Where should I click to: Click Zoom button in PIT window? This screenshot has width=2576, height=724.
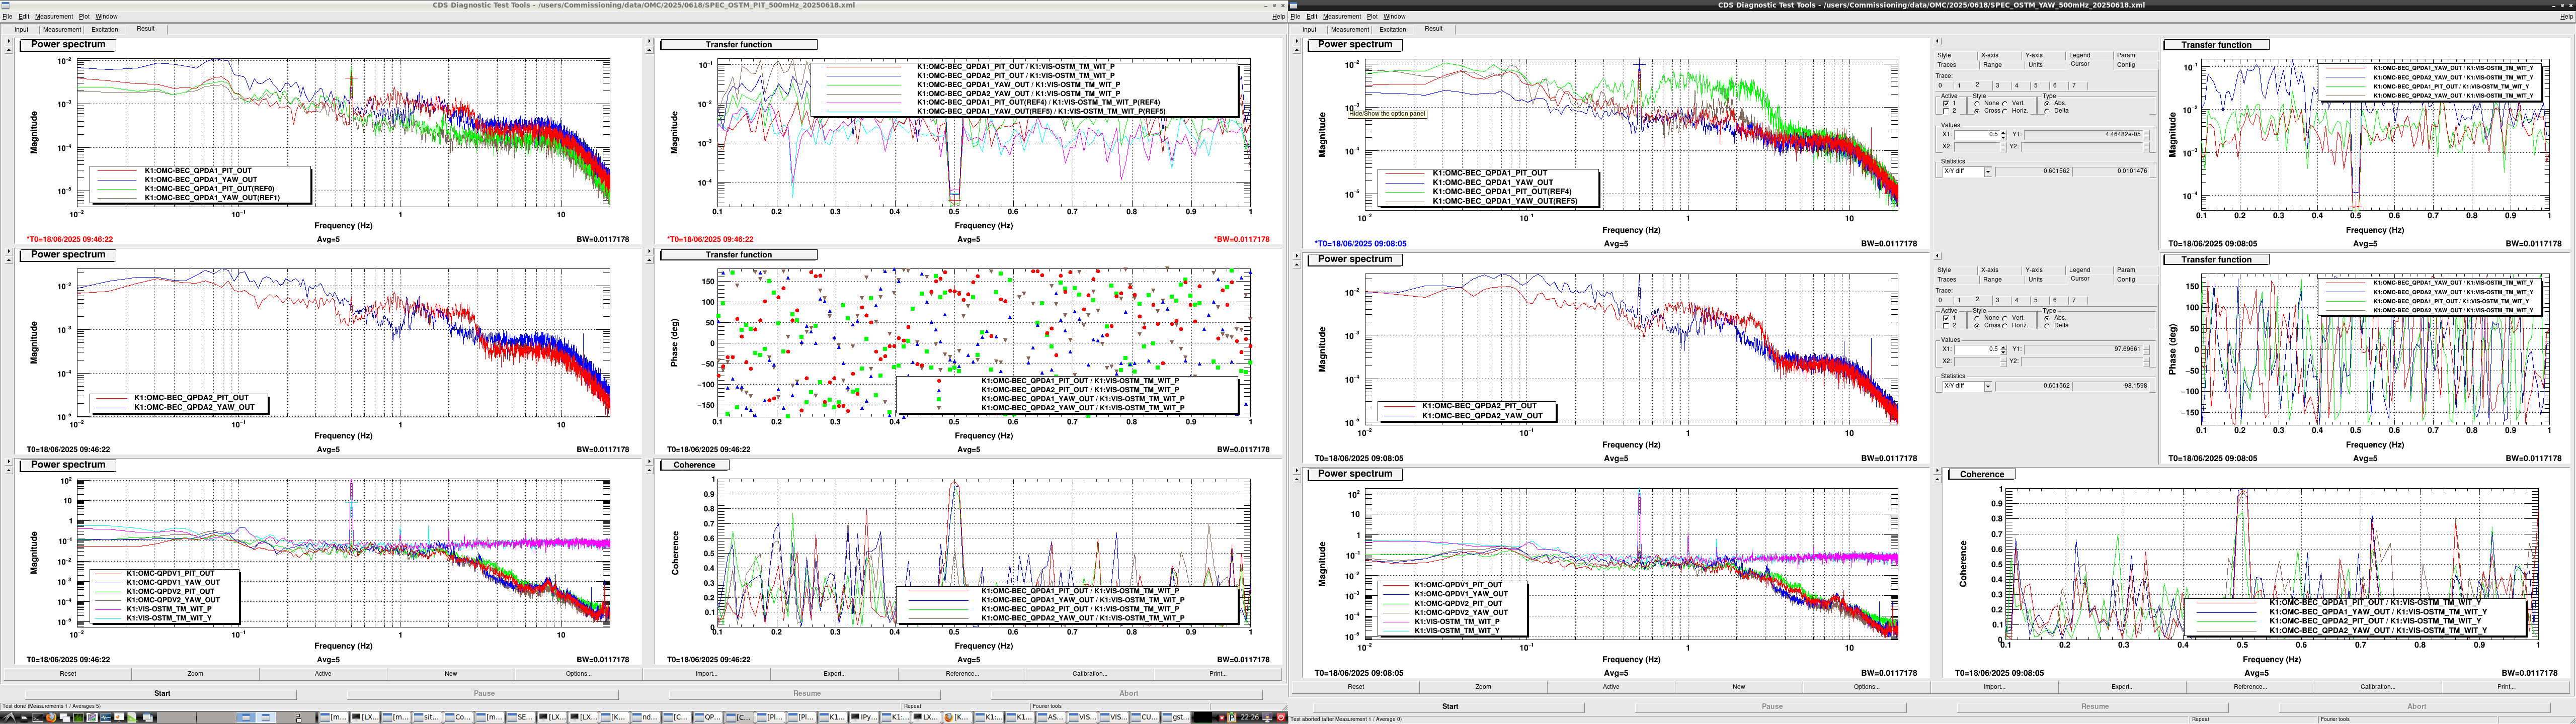pyautogui.click(x=195, y=673)
